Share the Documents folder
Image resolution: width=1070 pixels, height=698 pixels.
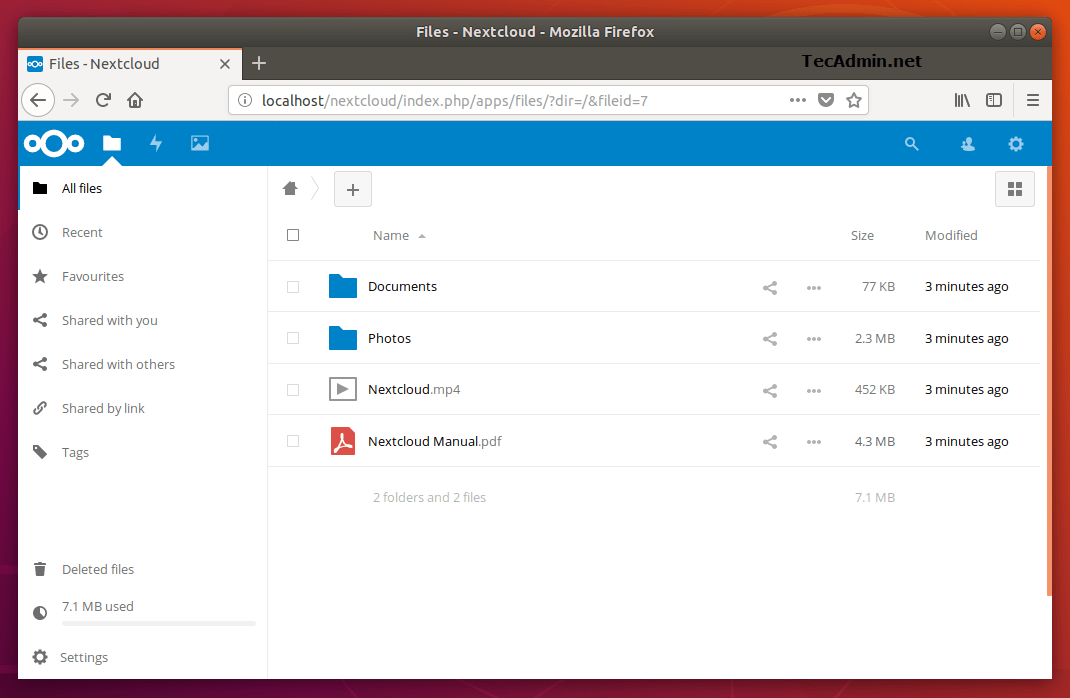pos(770,287)
